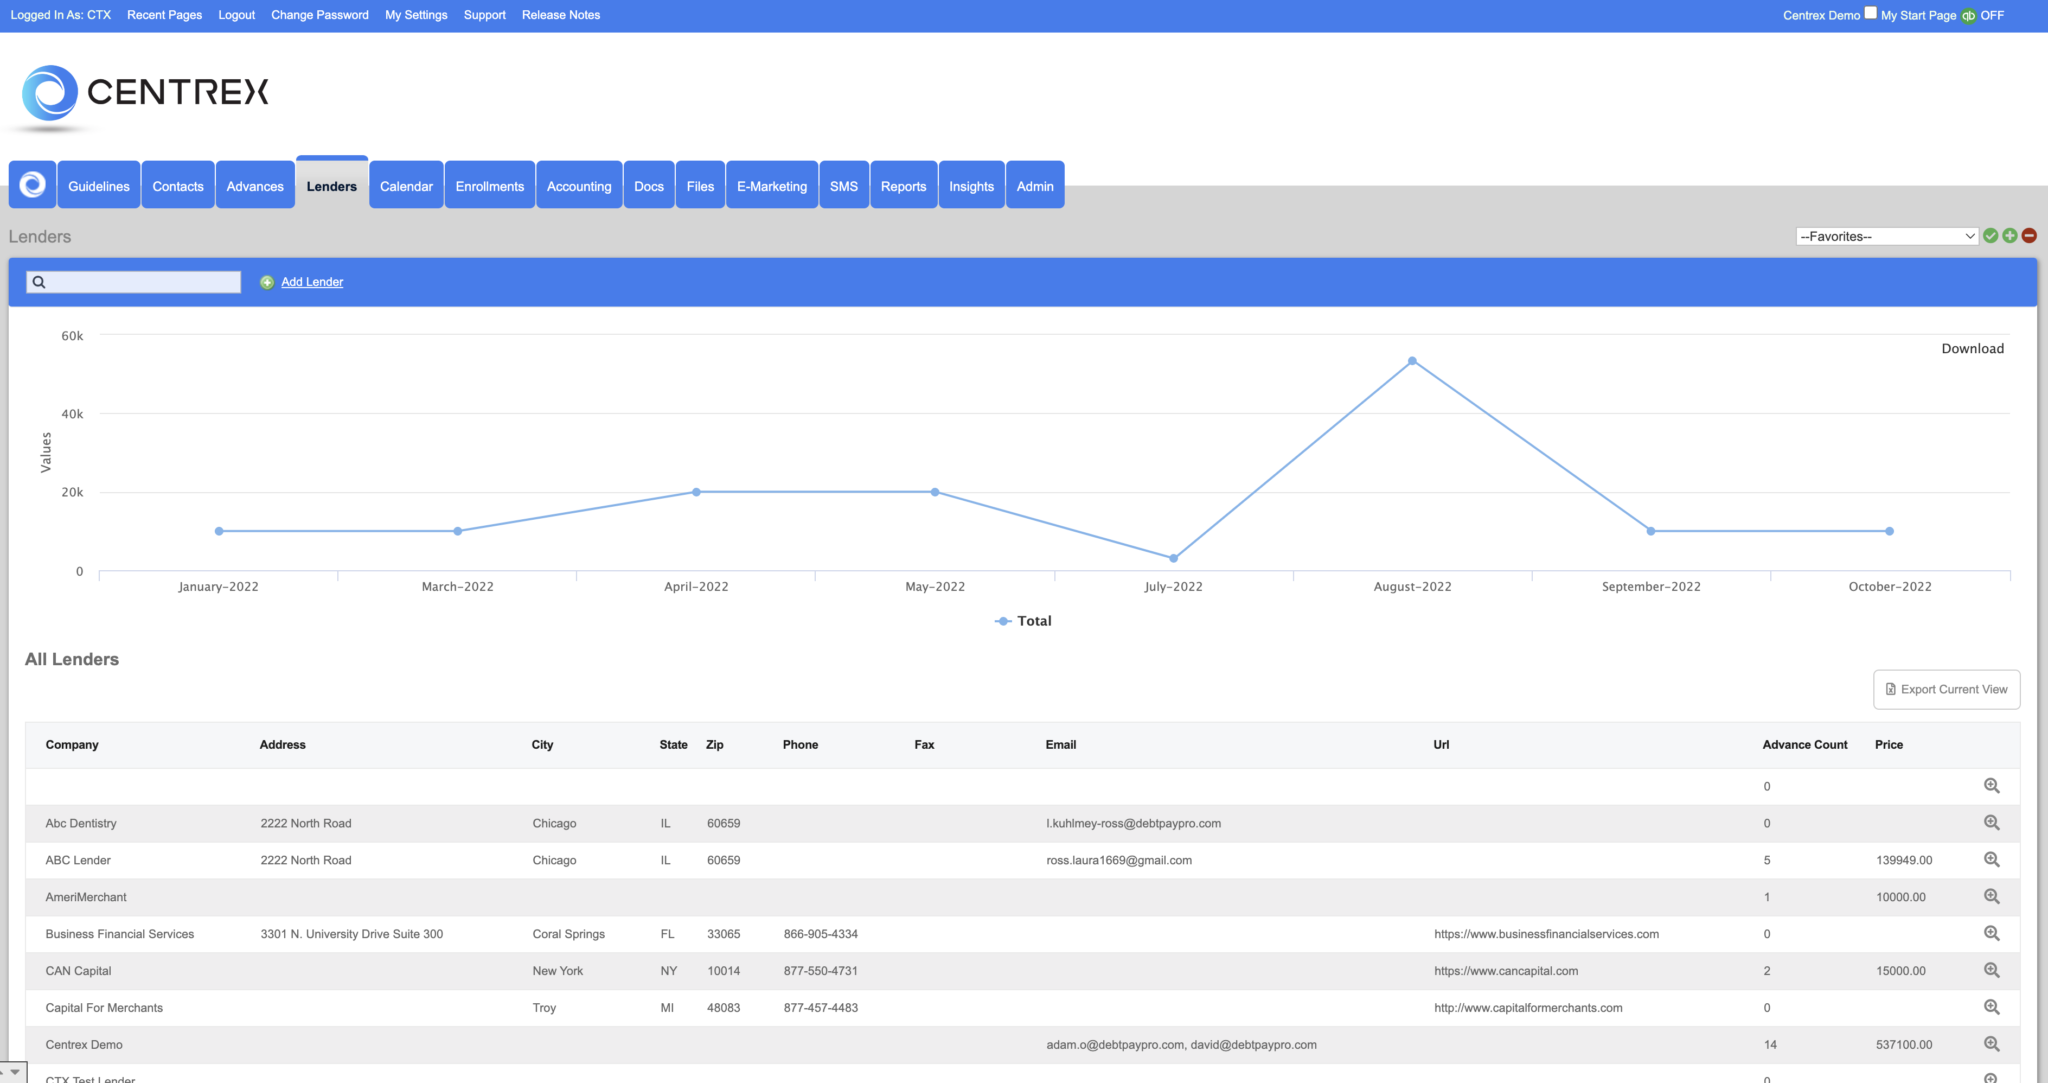The image size is (2048, 1083).
Task: Switch to the Accounting tab
Action: (x=579, y=185)
